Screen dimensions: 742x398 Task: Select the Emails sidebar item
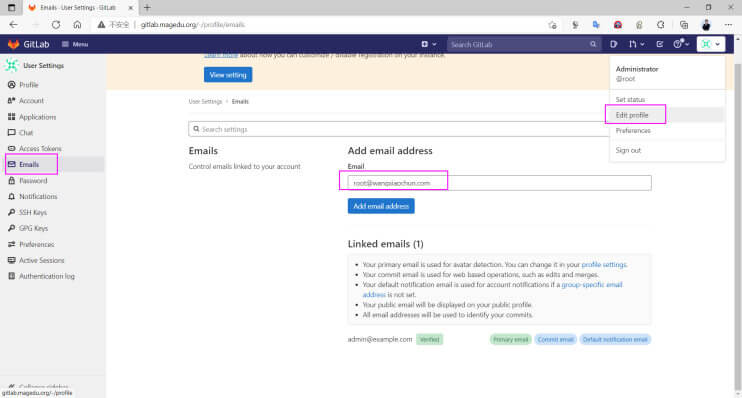[x=52, y=164]
